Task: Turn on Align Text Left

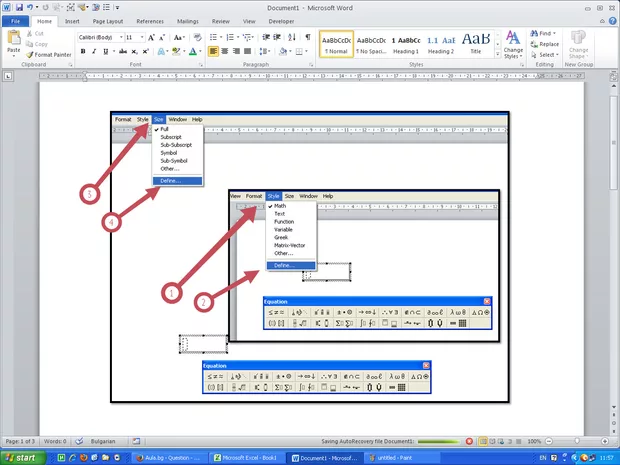Action: [213, 51]
